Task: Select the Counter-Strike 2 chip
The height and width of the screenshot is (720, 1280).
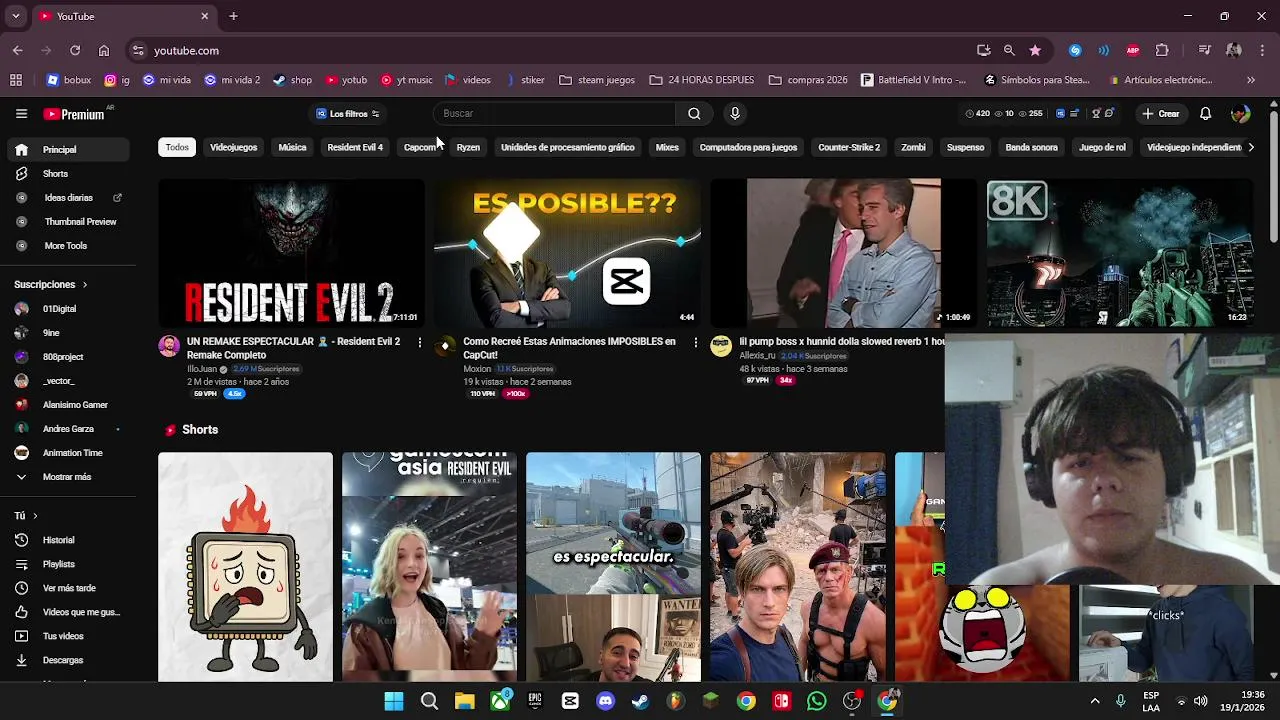Action: tap(849, 147)
